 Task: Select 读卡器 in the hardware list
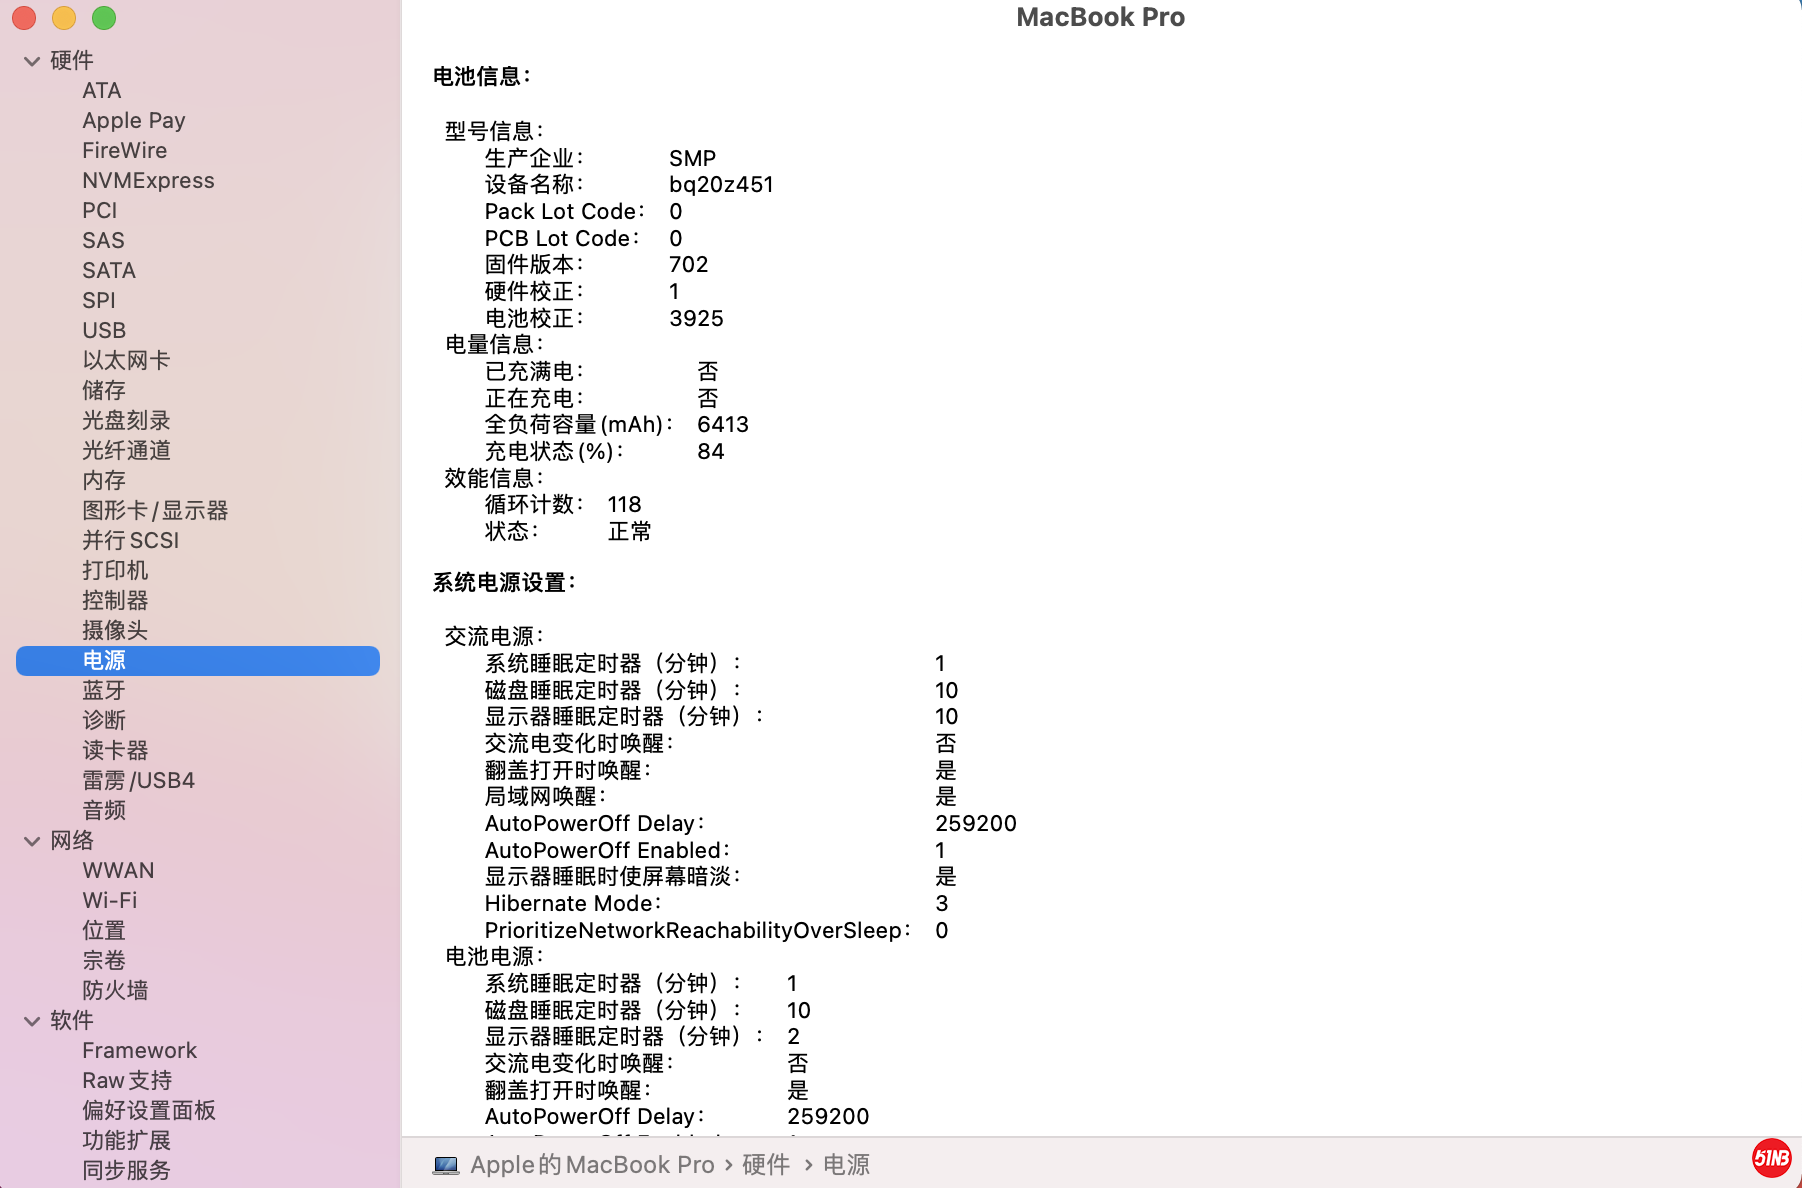point(115,751)
